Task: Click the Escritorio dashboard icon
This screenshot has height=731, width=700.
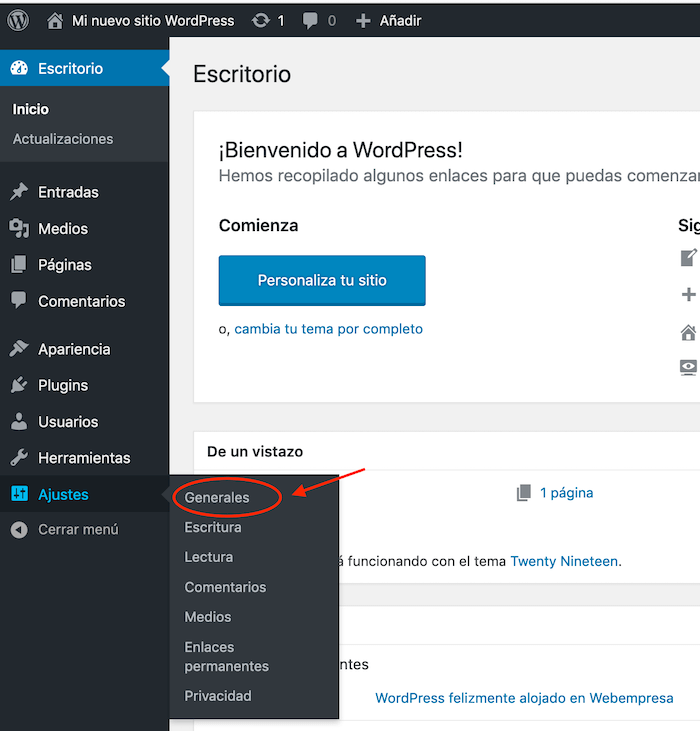Action: coord(19,68)
